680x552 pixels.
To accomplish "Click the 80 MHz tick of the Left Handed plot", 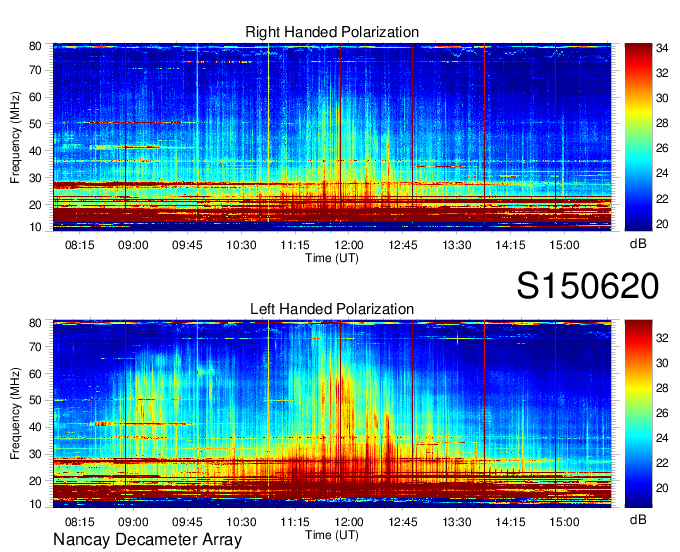I will tap(35, 322).
